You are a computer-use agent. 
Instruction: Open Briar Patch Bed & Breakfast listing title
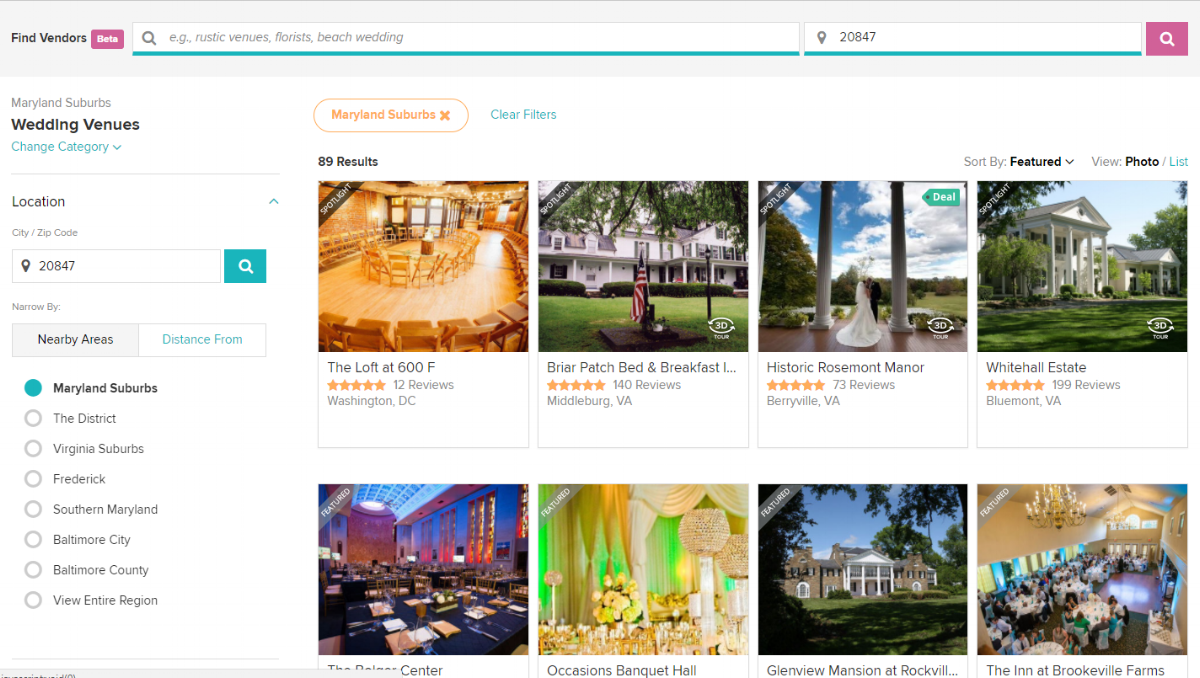pyautogui.click(x=641, y=368)
